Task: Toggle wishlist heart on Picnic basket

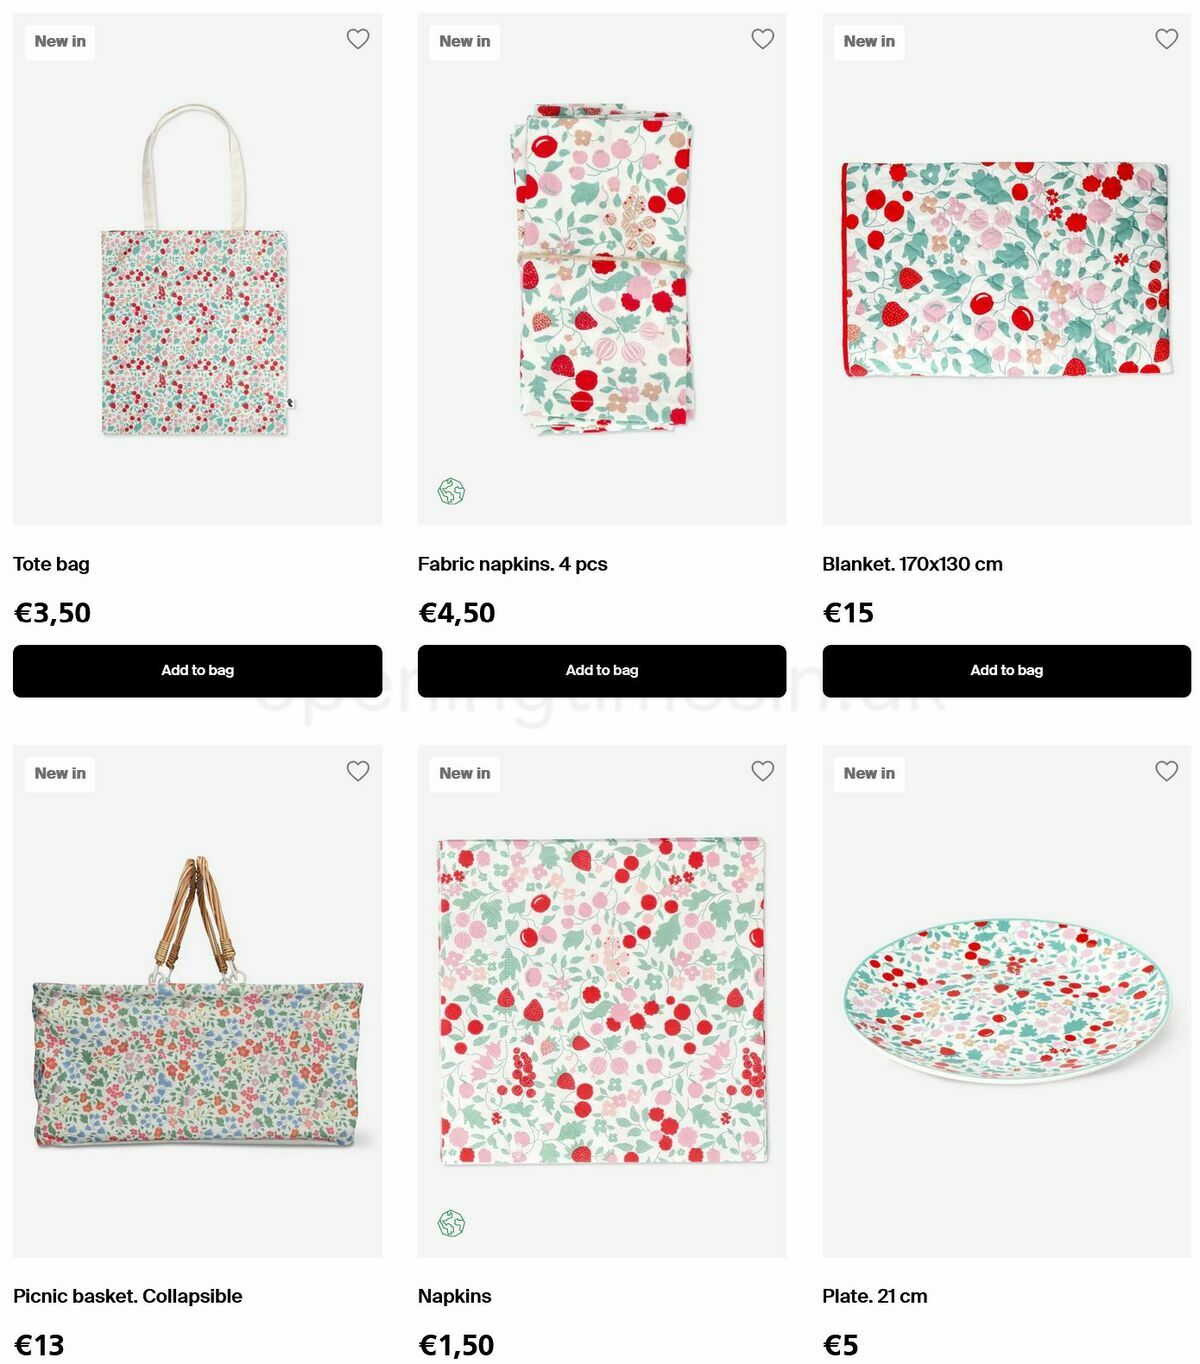Action: click(358, 771)
